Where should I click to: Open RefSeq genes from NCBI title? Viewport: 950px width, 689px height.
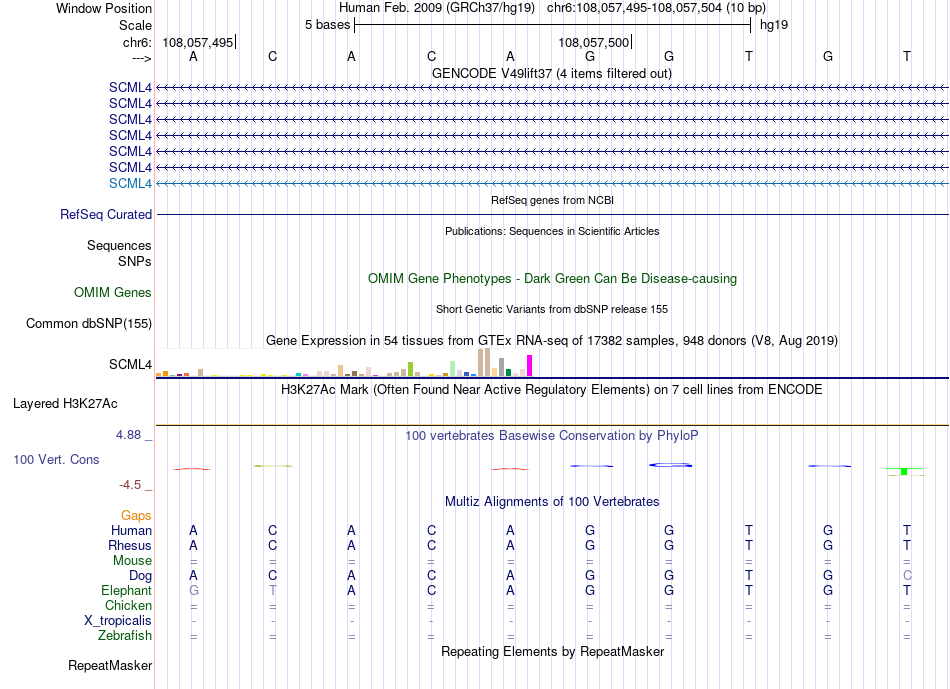552,200
